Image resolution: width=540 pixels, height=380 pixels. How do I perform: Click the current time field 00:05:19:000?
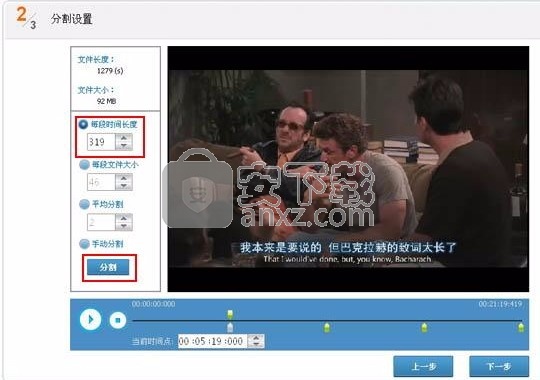(x=213, y=341)
